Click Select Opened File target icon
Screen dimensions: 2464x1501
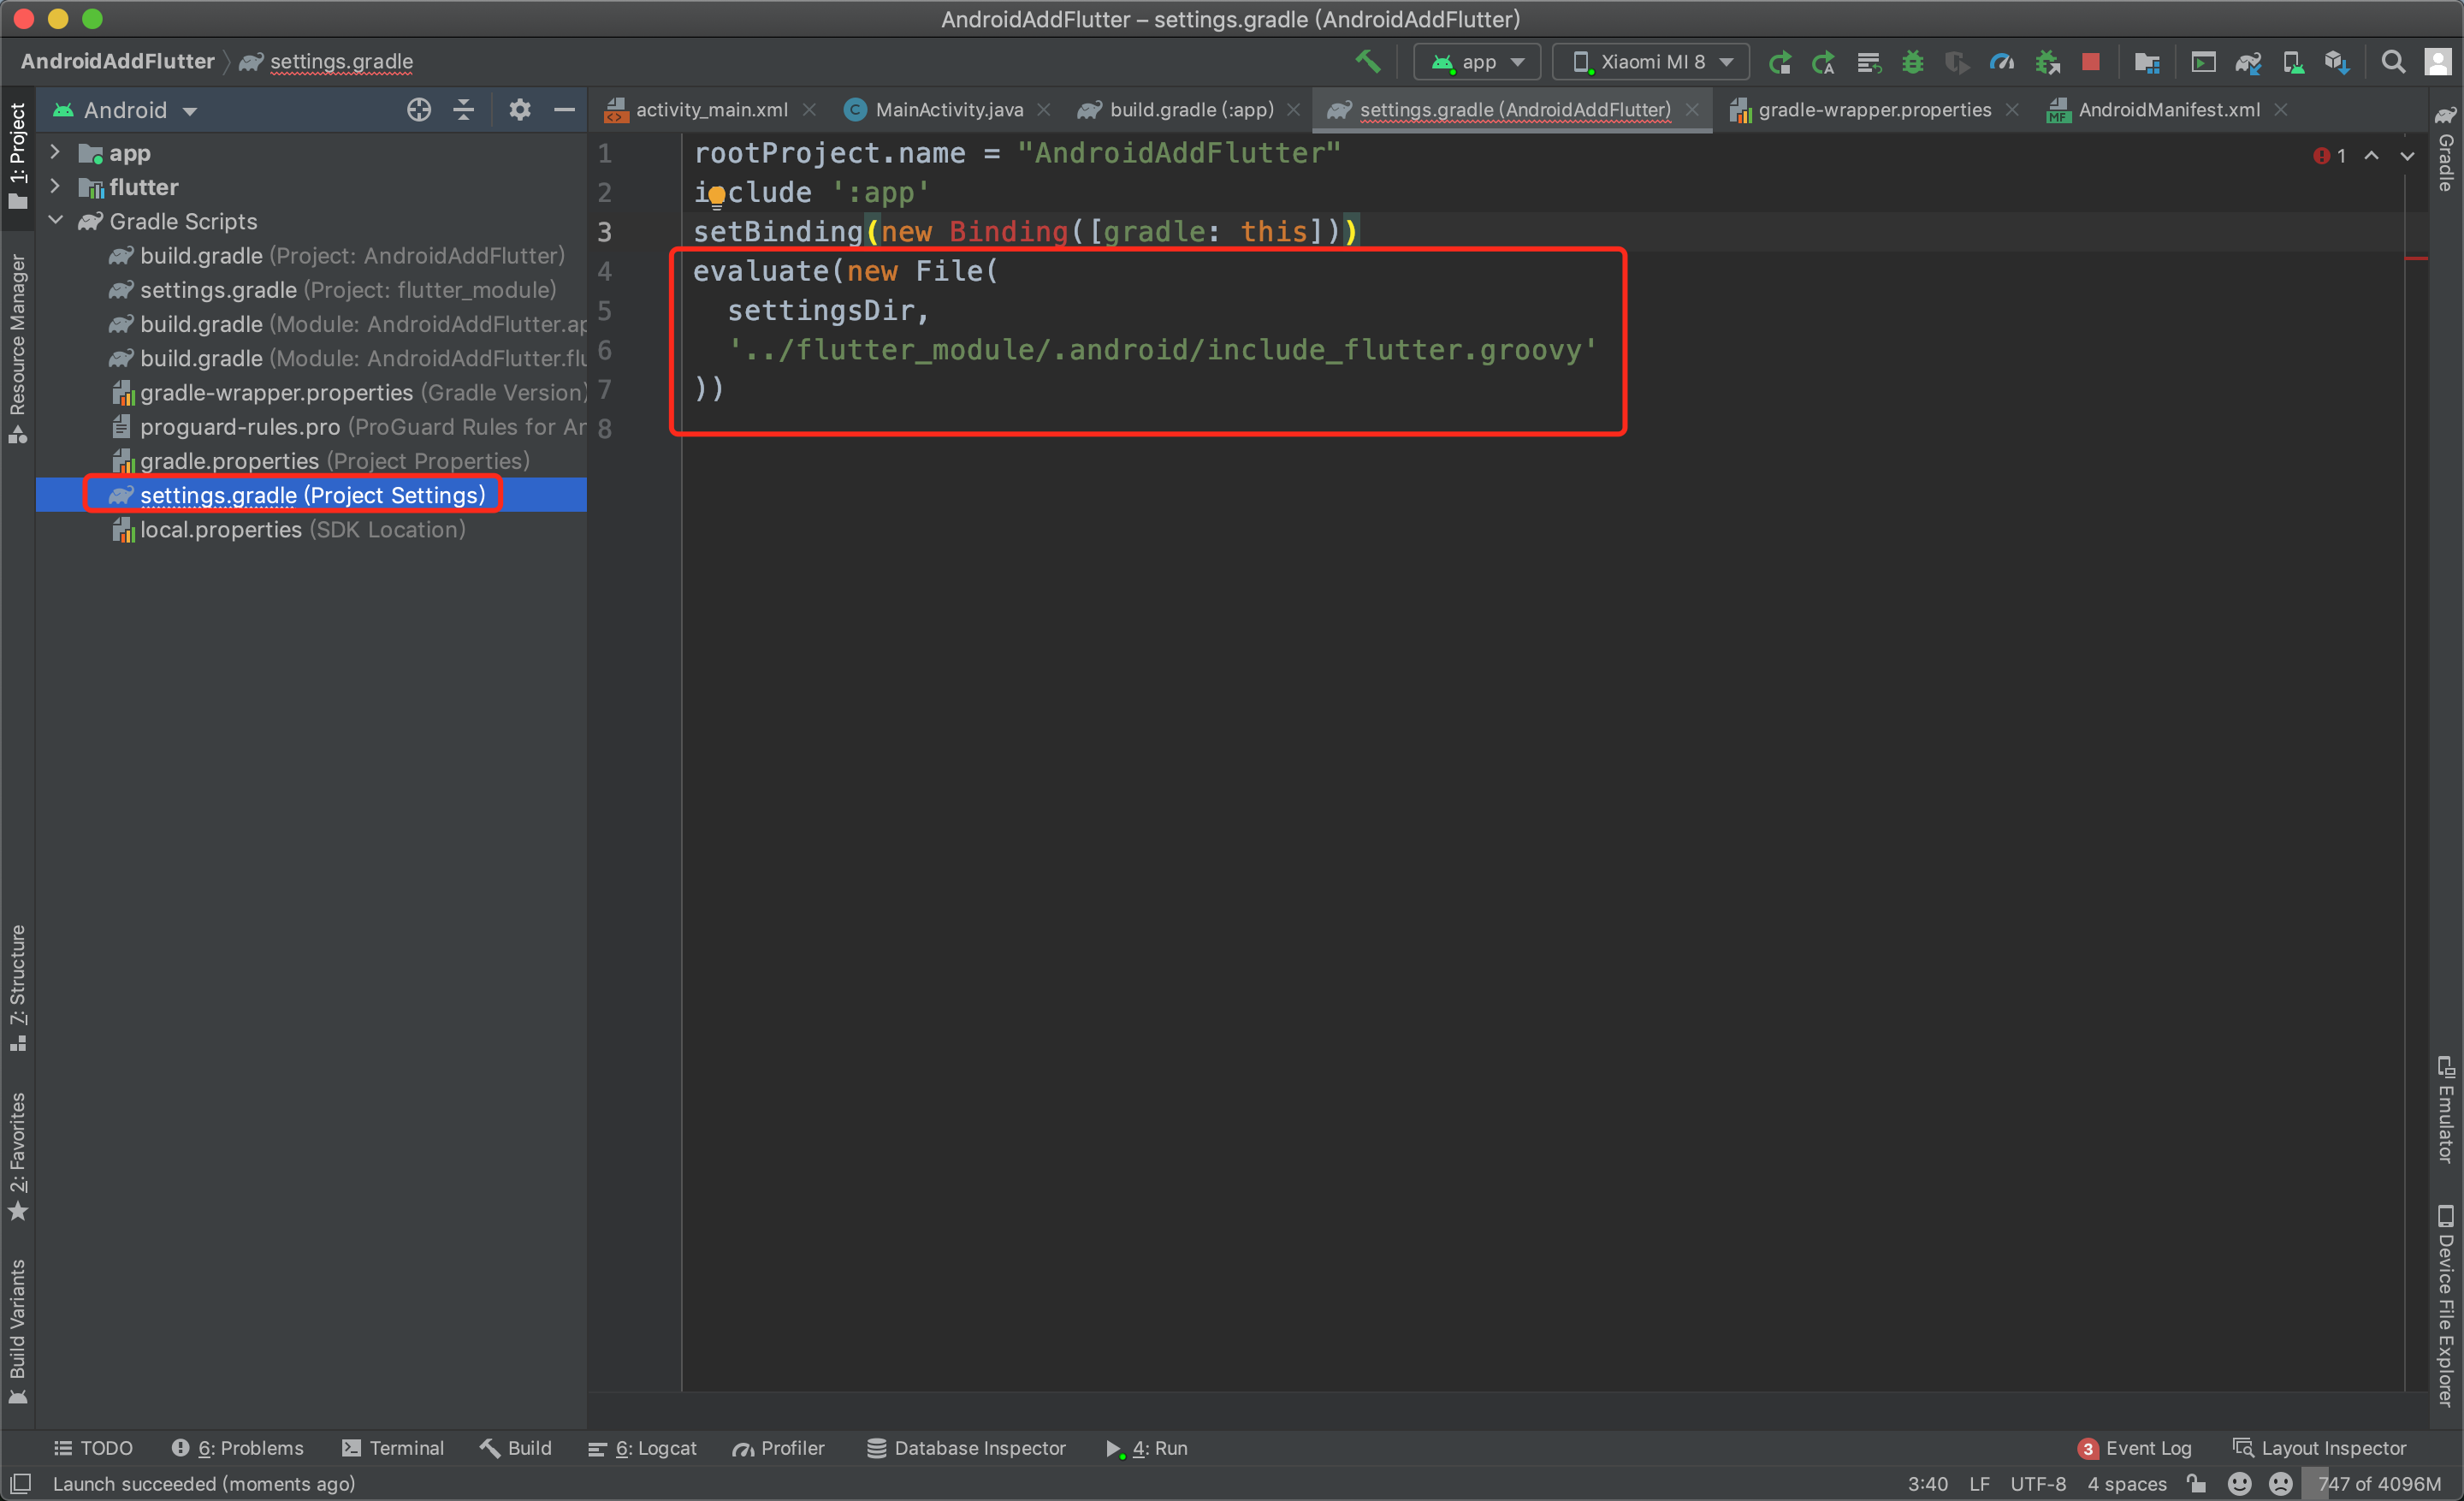418,110
